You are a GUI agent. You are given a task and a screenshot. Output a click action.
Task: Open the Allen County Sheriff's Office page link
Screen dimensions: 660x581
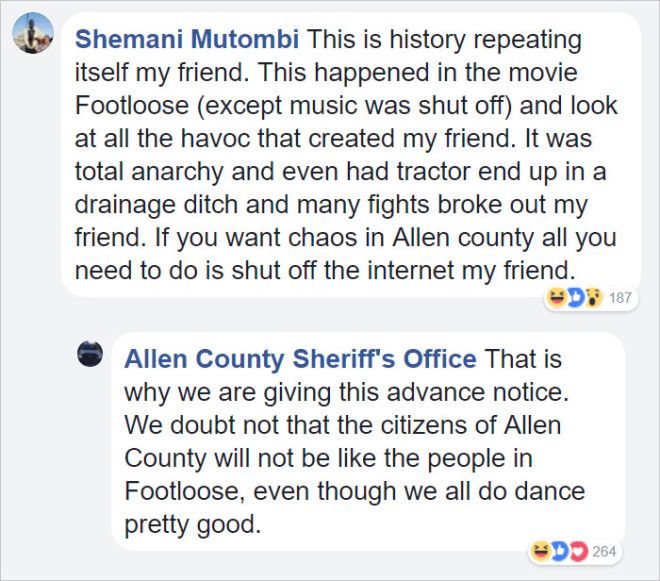300,359
